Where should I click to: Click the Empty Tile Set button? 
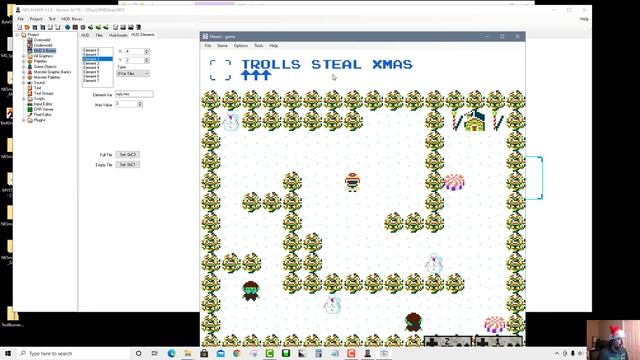(x=128, y=164)
